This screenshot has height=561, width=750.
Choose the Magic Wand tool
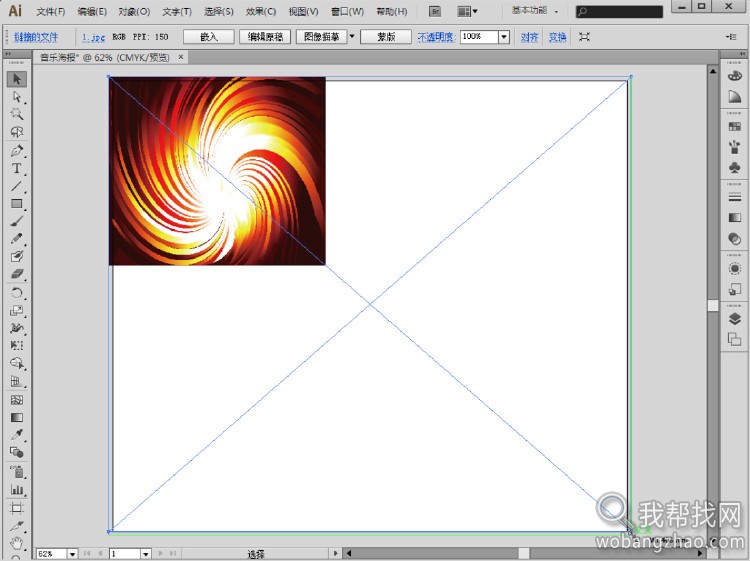point(17,114)
